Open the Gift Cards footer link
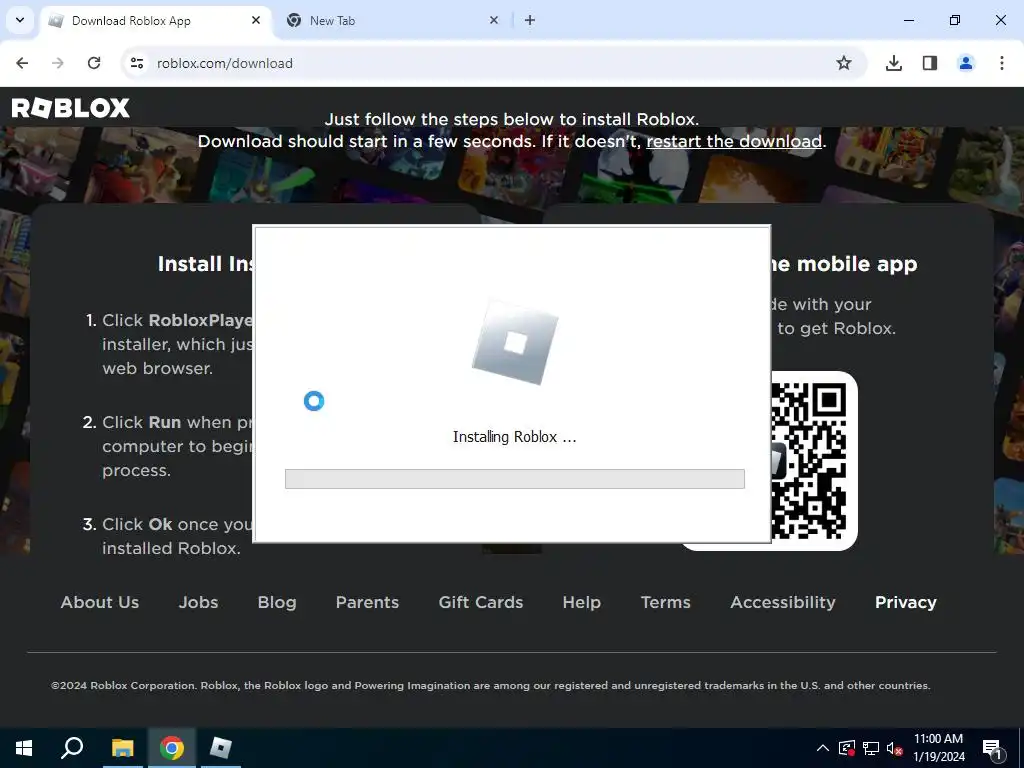The width and height of the screenshot is (1024, 768). [x=481, y=602]
